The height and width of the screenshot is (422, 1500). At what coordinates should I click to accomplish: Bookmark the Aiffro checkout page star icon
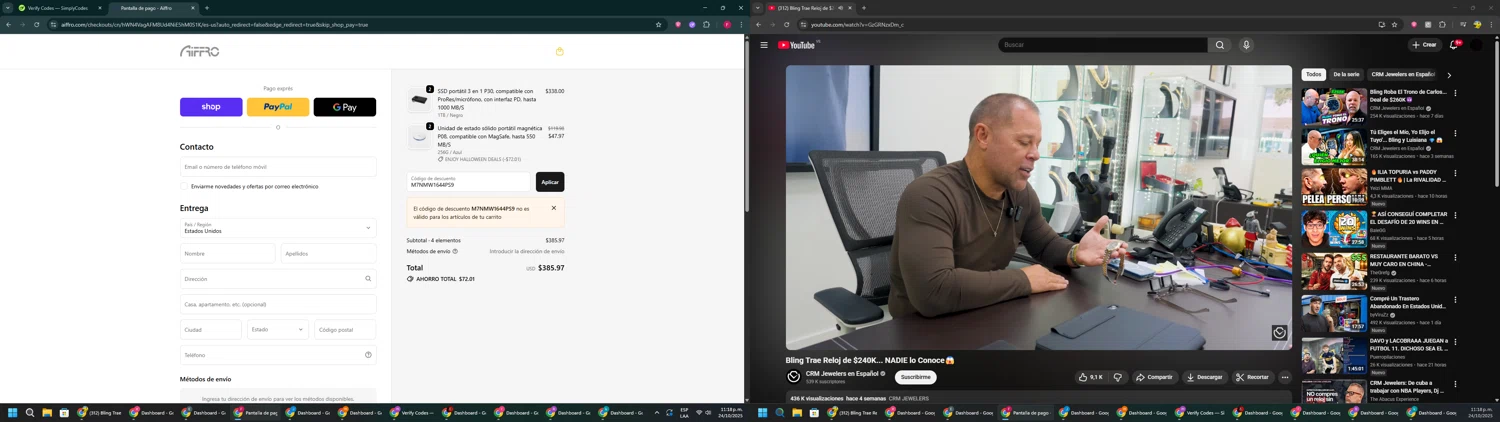tap(658, 25)
